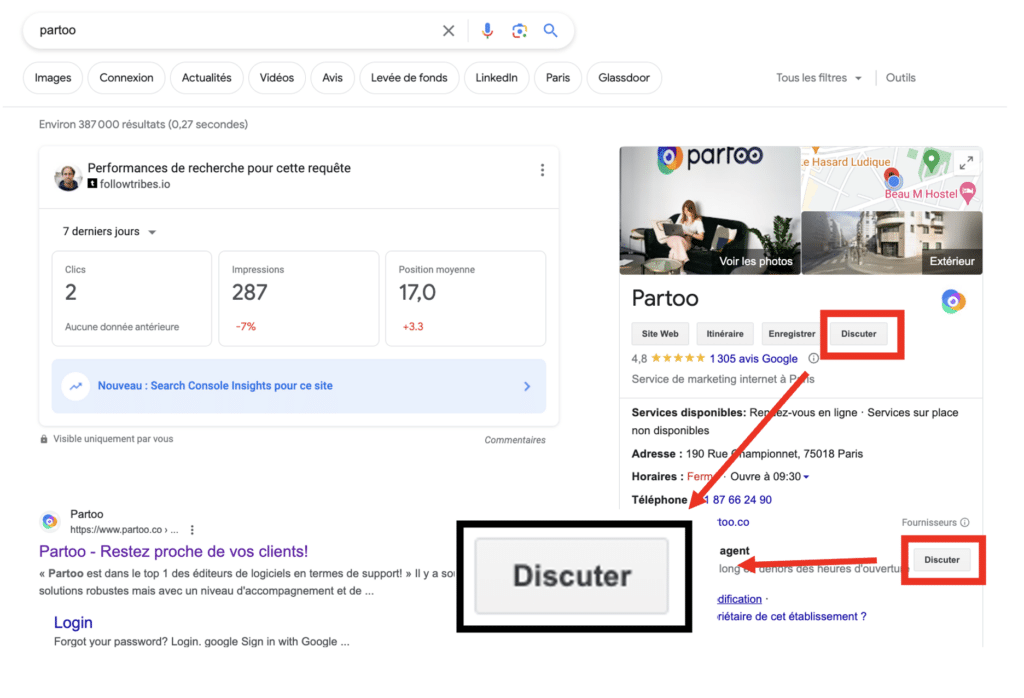The image size is (1024, 698).
Task: Select the LinkedIn filter chip
Action: 496,78
